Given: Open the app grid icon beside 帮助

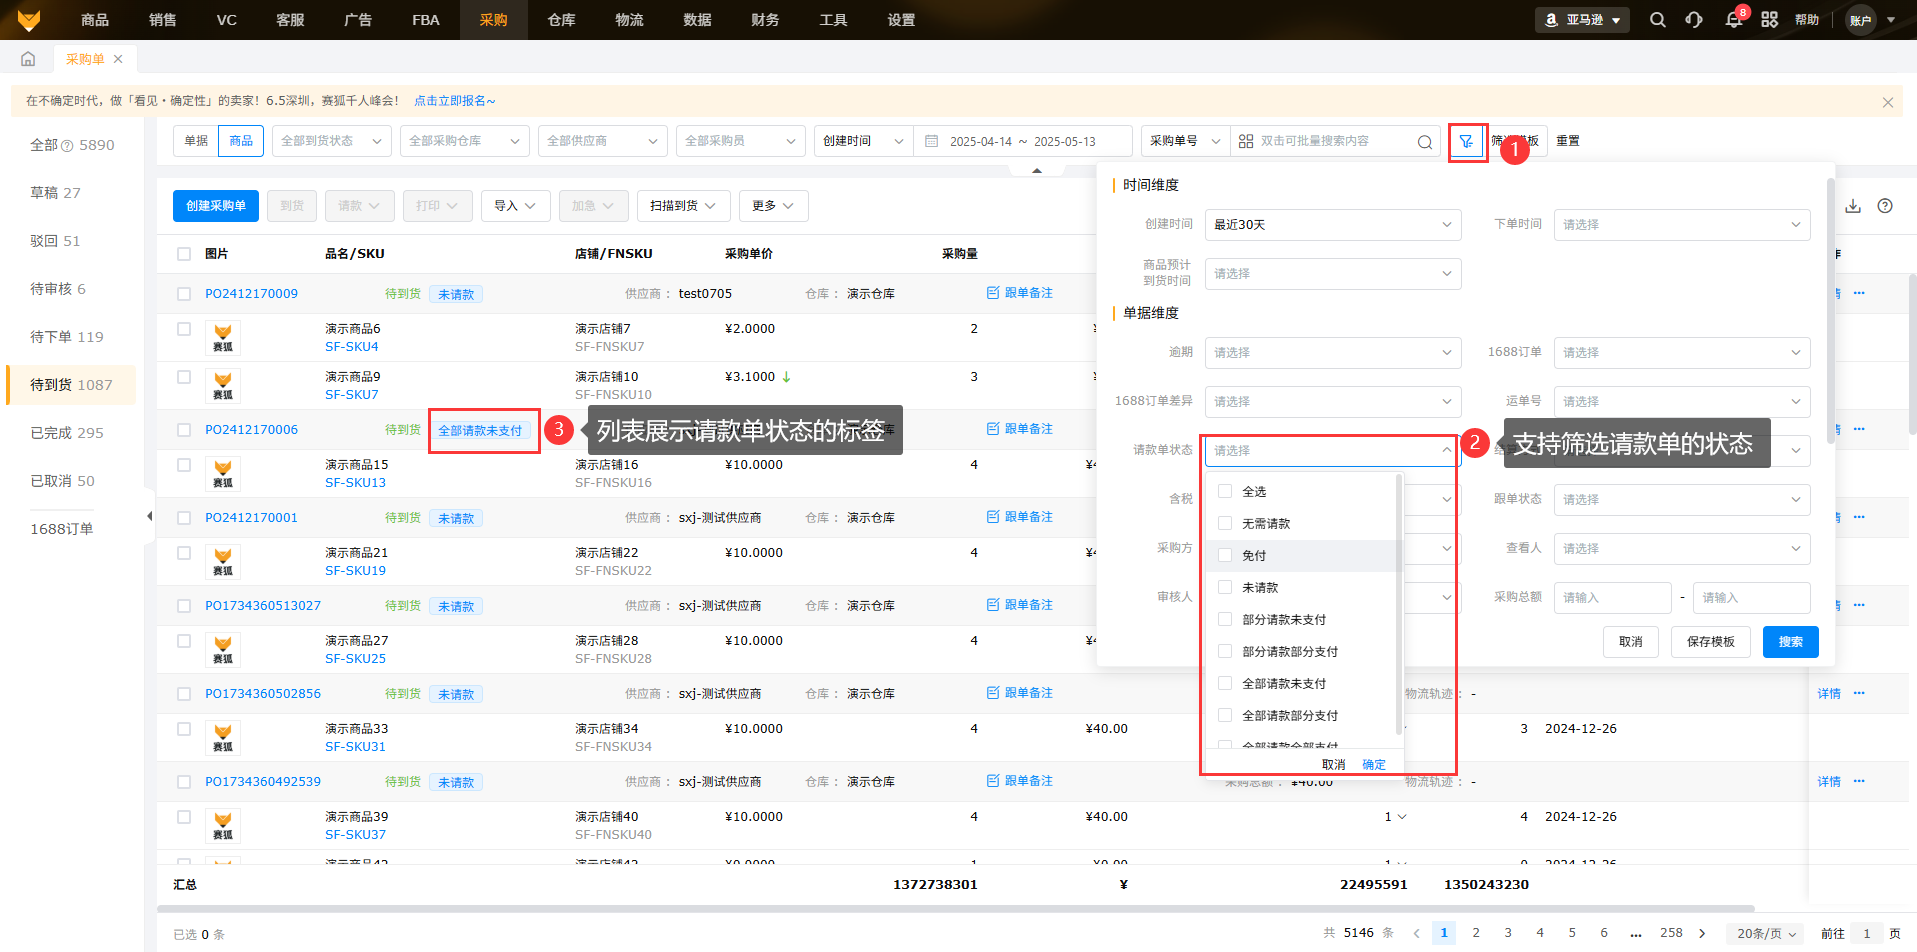Looking at the screenshot, I should click(1769, 20).
